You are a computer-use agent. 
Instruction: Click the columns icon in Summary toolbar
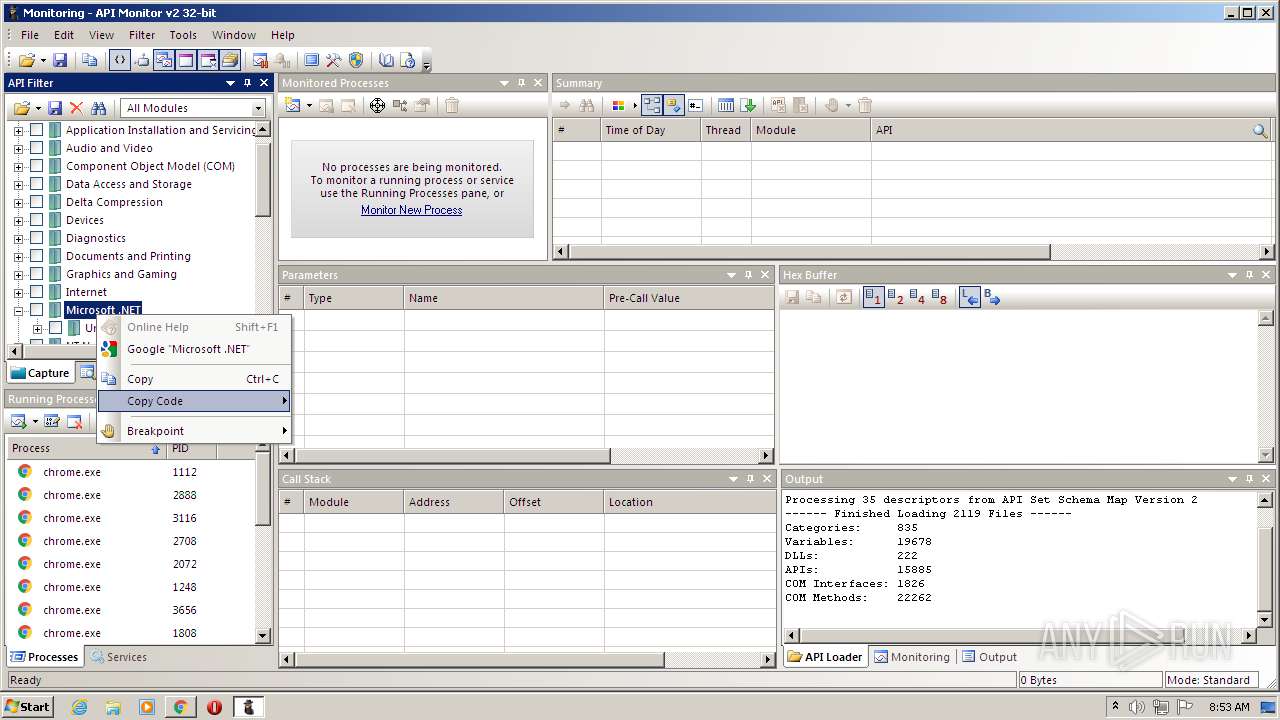(x=726, y=105)
